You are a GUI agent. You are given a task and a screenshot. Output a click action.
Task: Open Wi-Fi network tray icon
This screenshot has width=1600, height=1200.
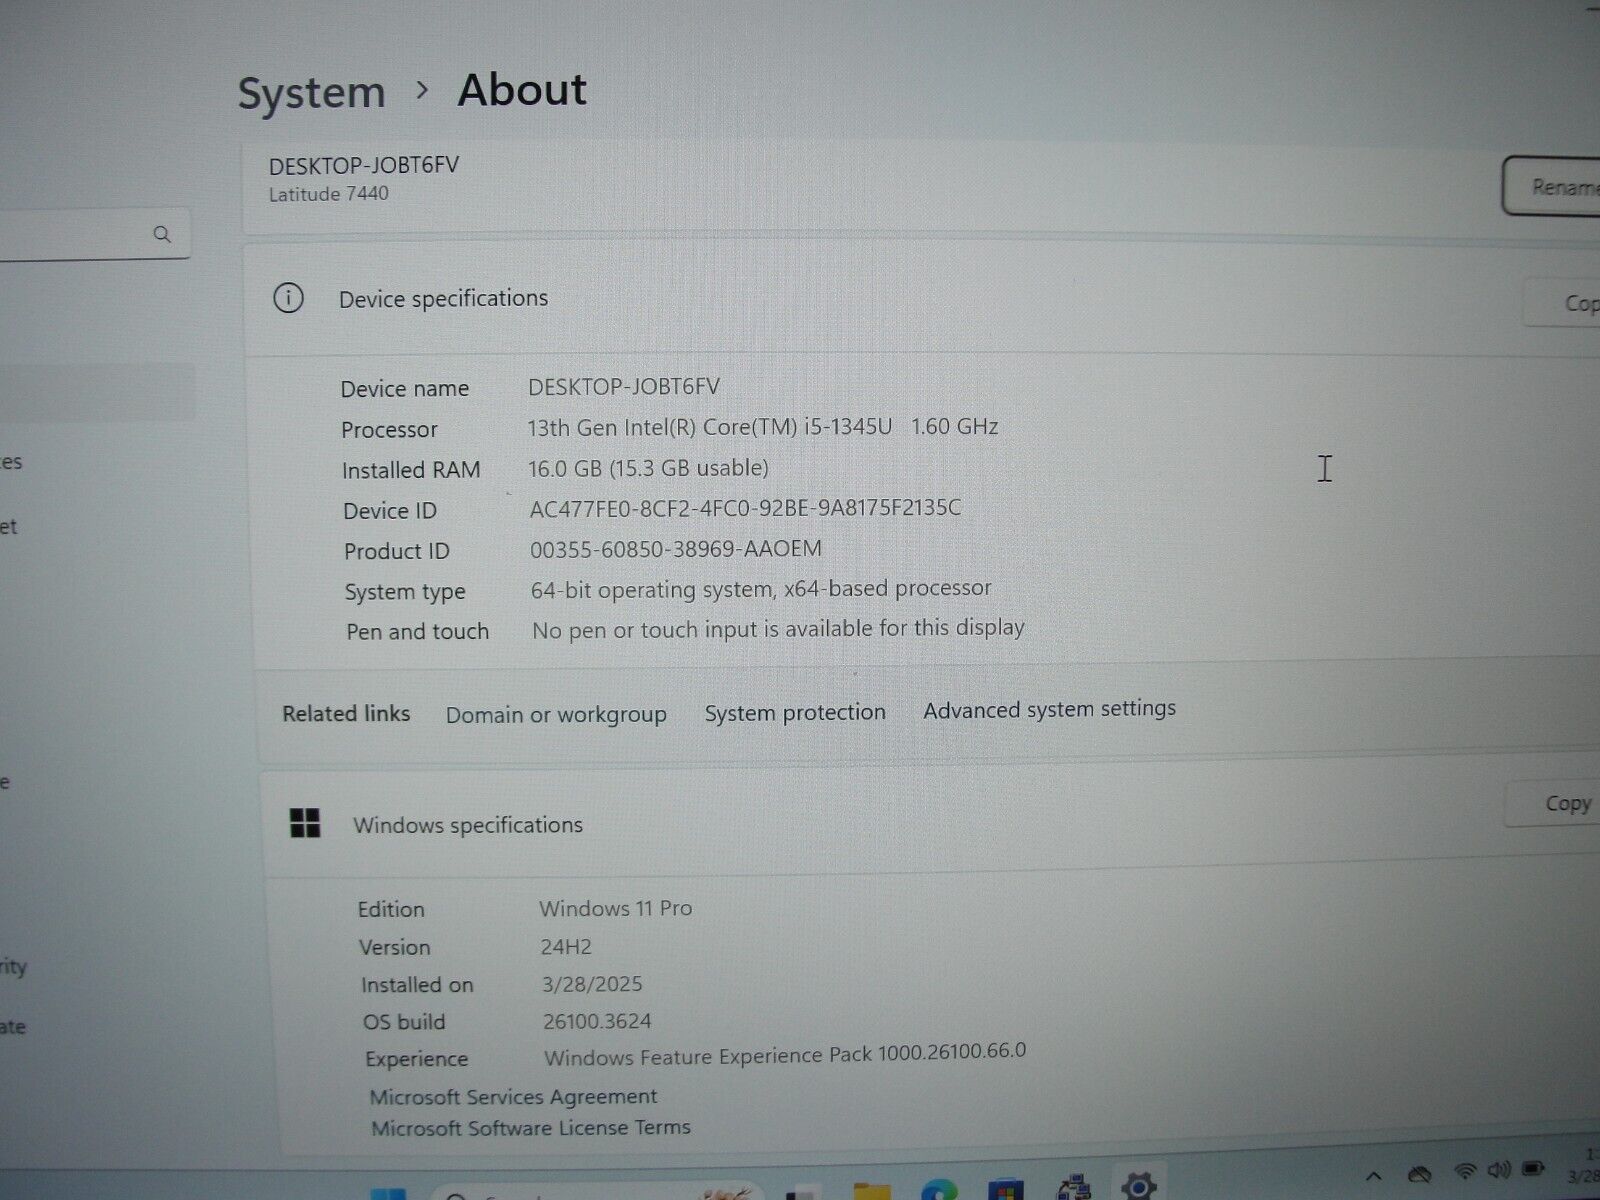coord(1465,1171)
